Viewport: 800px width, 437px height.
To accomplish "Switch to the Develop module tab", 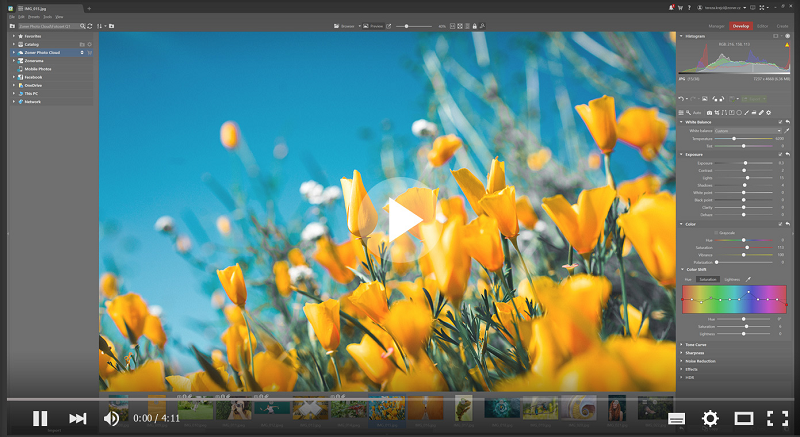I will pos(740,25).
